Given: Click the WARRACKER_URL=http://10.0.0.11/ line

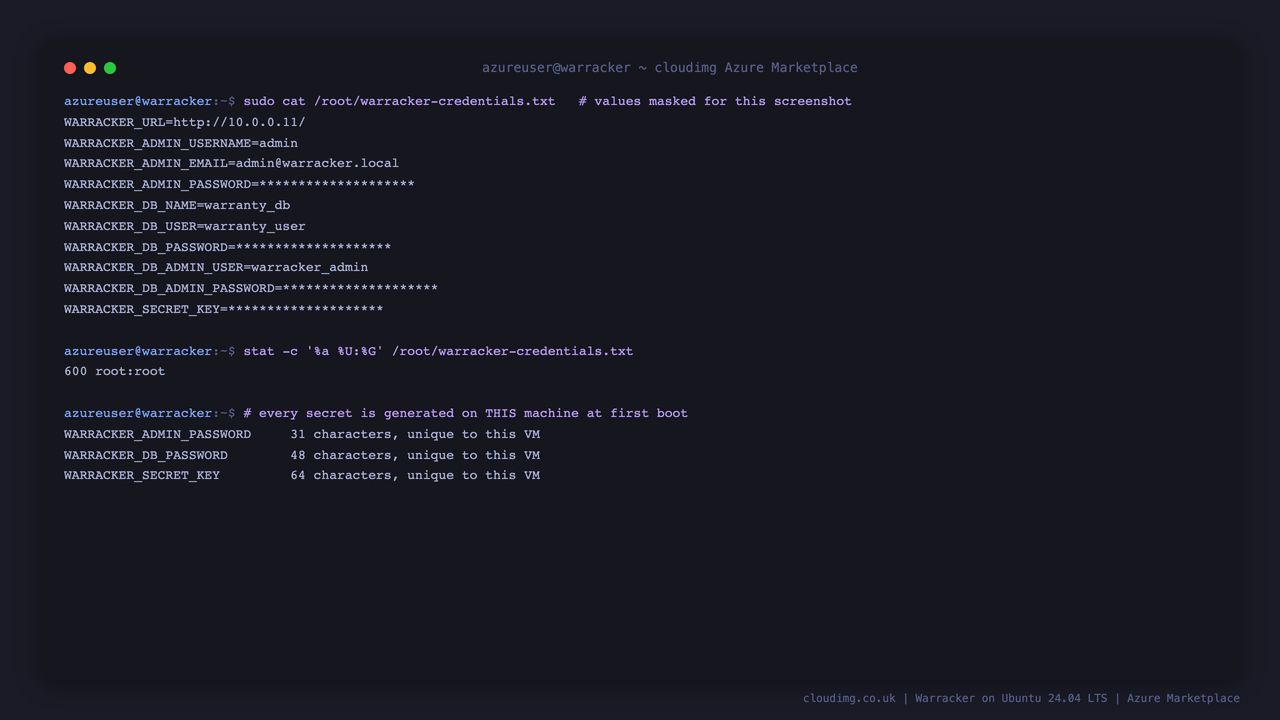Looking at the screenshot, I should [x=185, y=122].
